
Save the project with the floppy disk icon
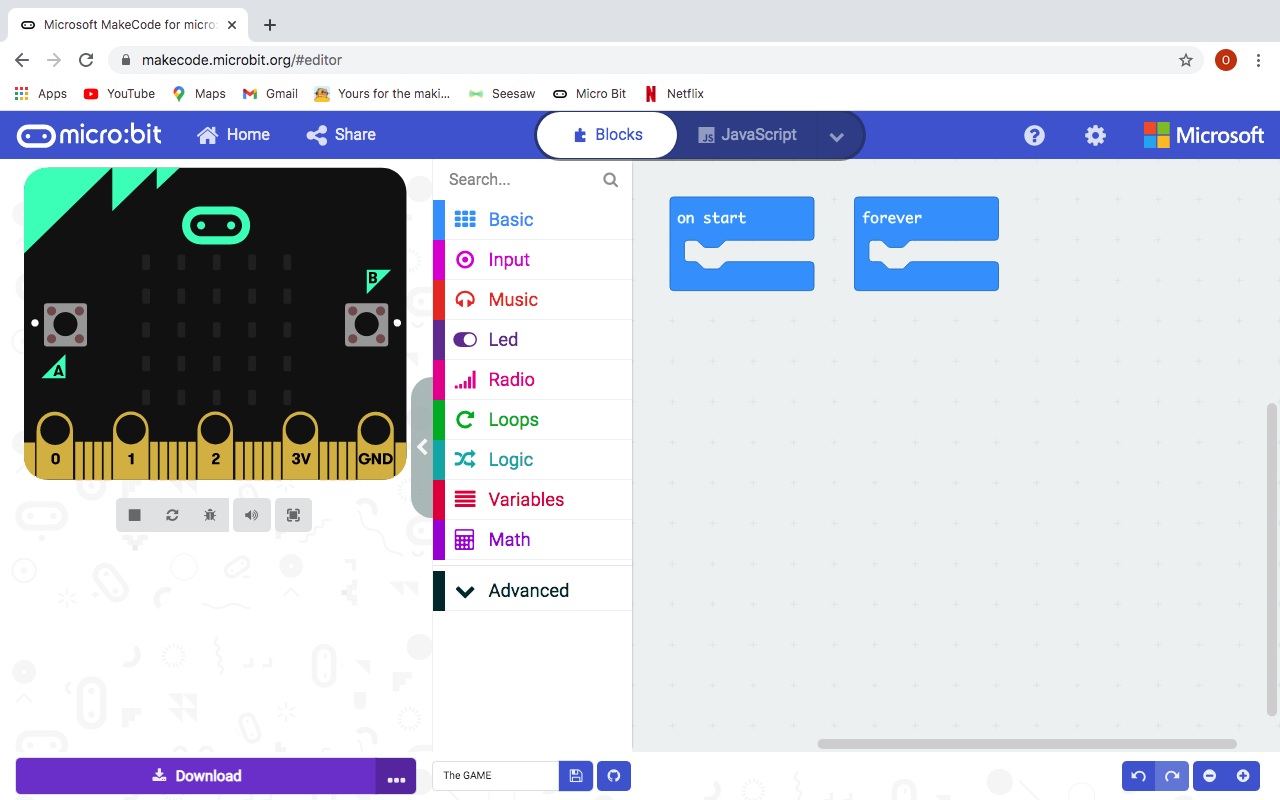(x=576, y=776)
